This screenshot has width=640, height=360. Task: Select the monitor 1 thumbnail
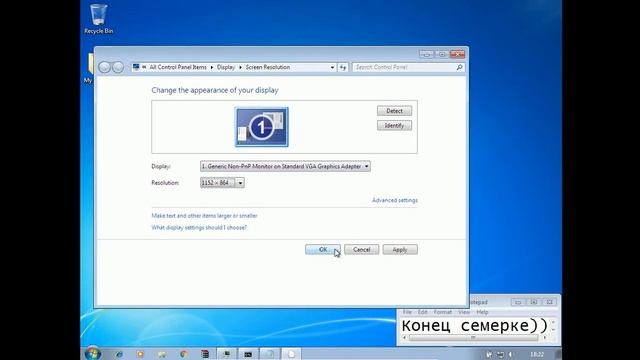[262, 127]
